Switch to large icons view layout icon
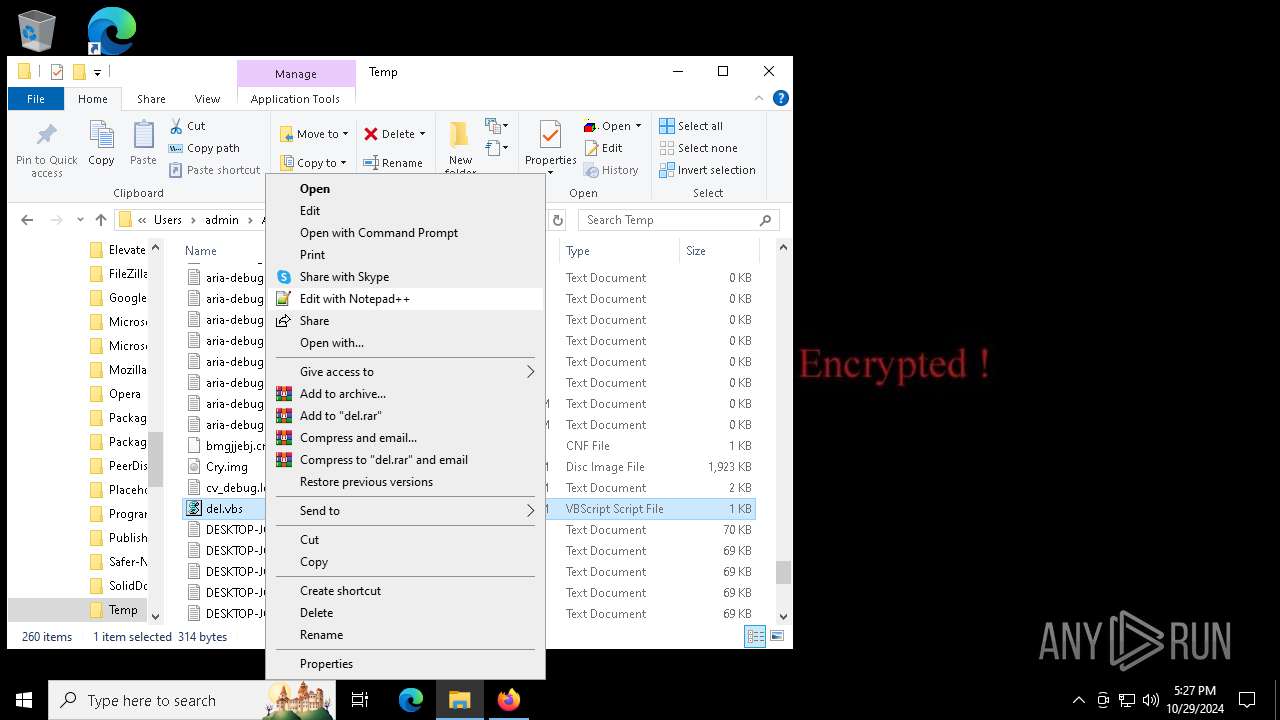Screen dimensions: 1280x720 pyautogui.click(x=777, y=636)
